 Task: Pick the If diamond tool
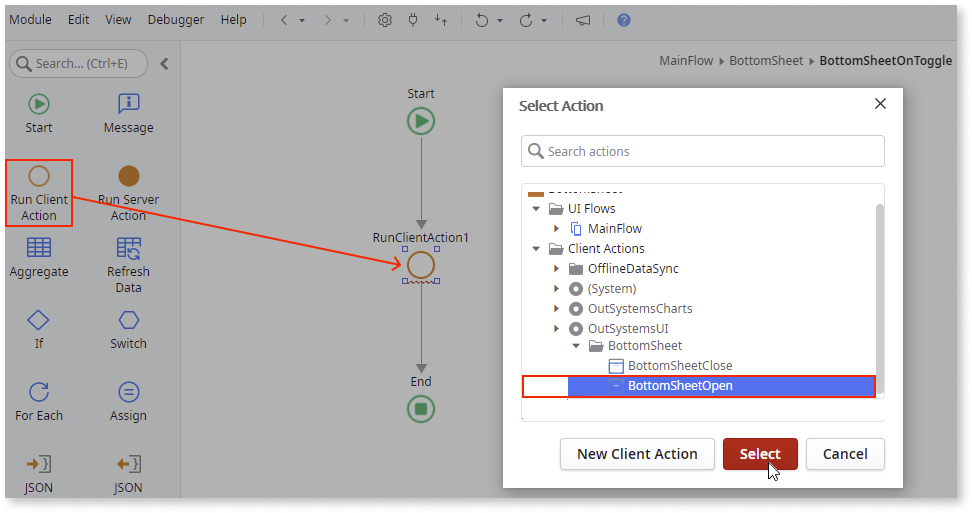click(39, 320)
